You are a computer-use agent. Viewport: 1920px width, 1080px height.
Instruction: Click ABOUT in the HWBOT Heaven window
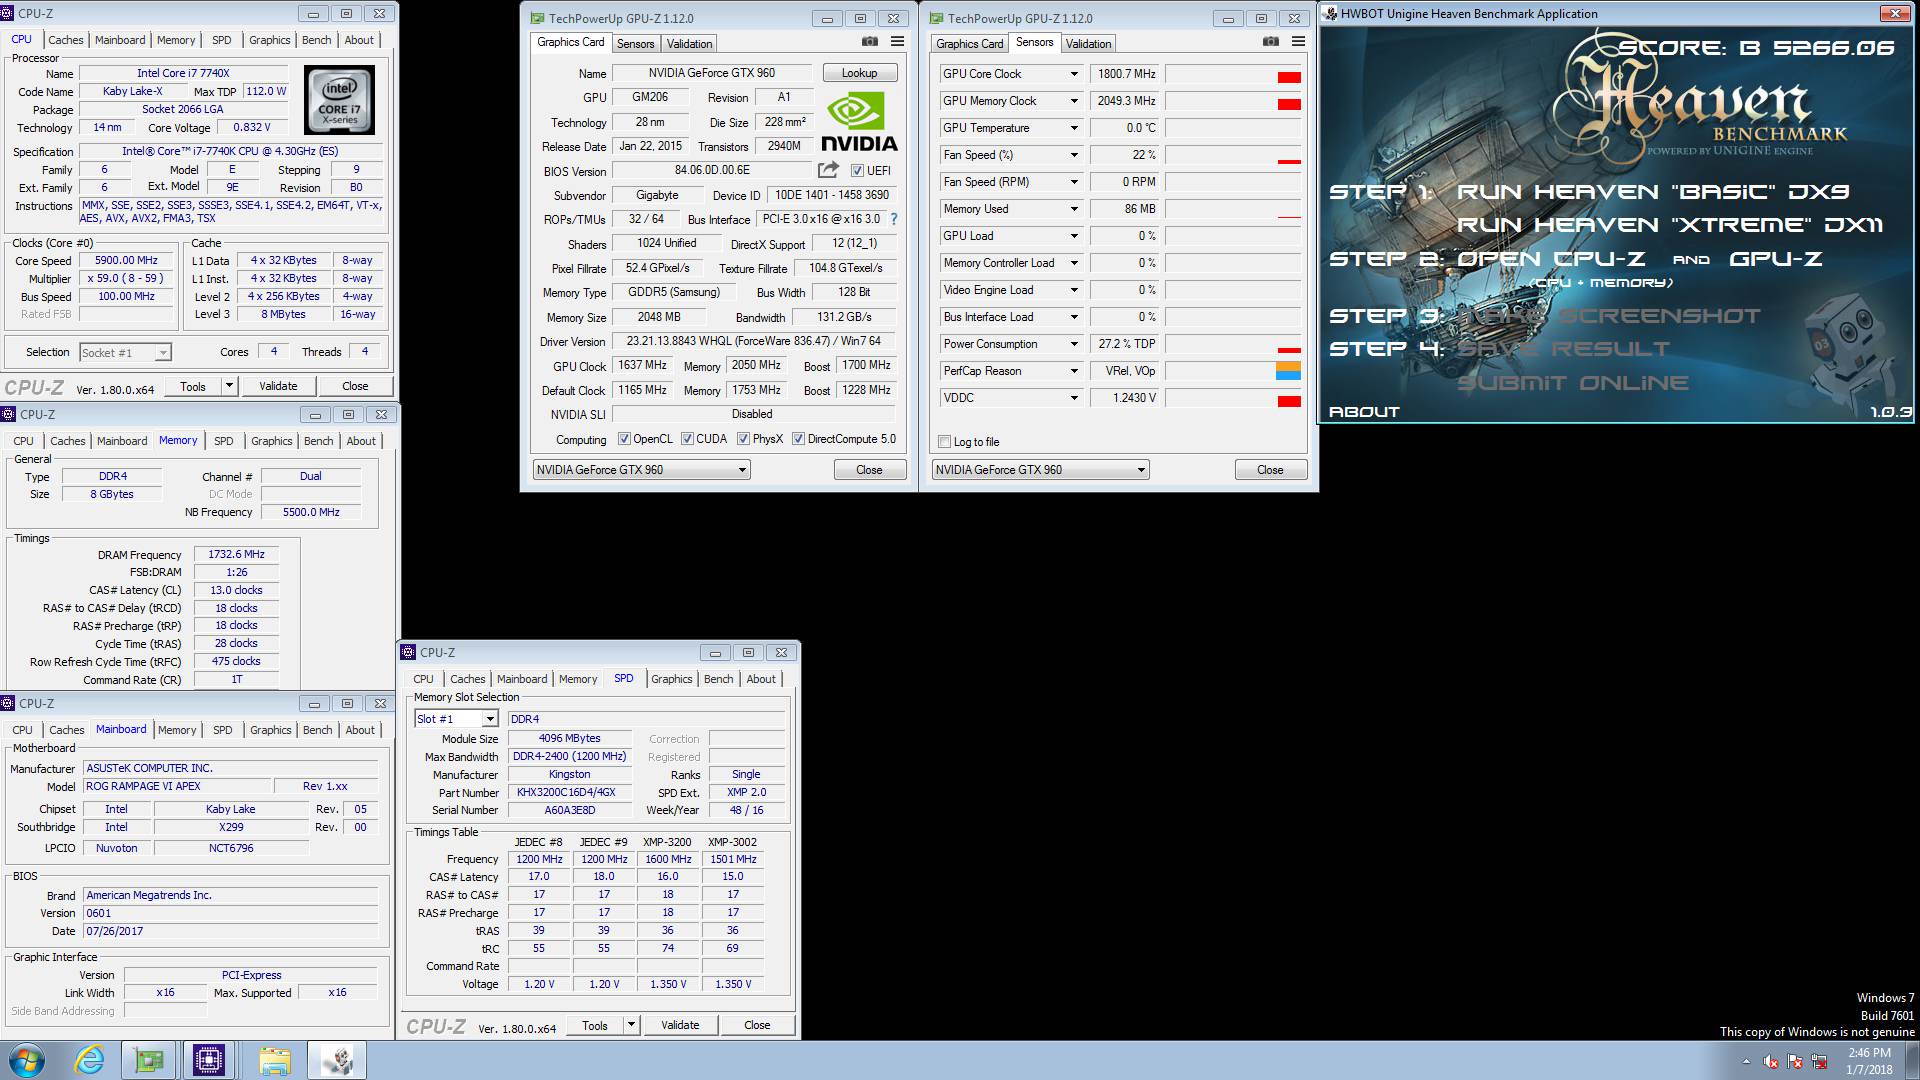pyautogui.click(x=1364, y=412)
